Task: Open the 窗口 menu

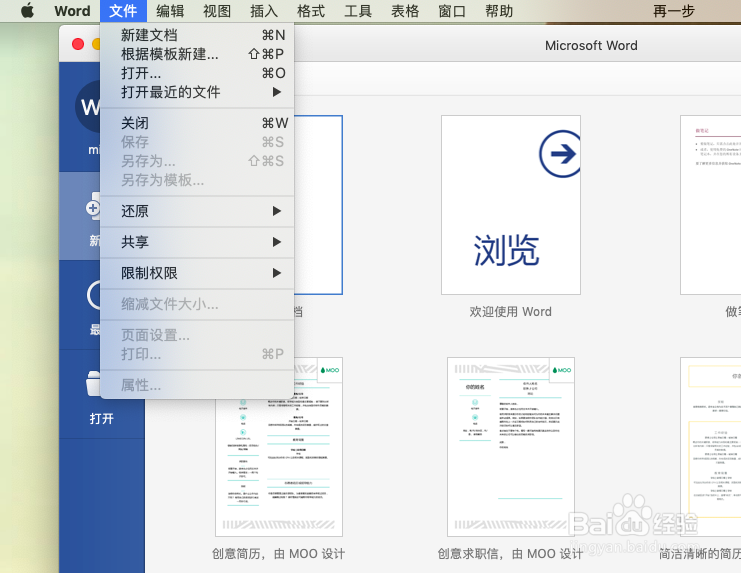Action: point(452,11)
